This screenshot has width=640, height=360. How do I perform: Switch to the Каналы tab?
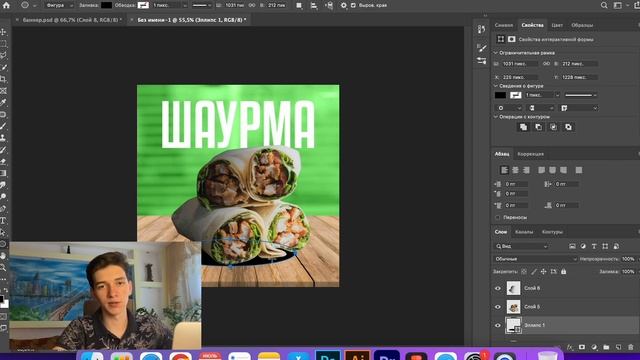click(524, 232)
